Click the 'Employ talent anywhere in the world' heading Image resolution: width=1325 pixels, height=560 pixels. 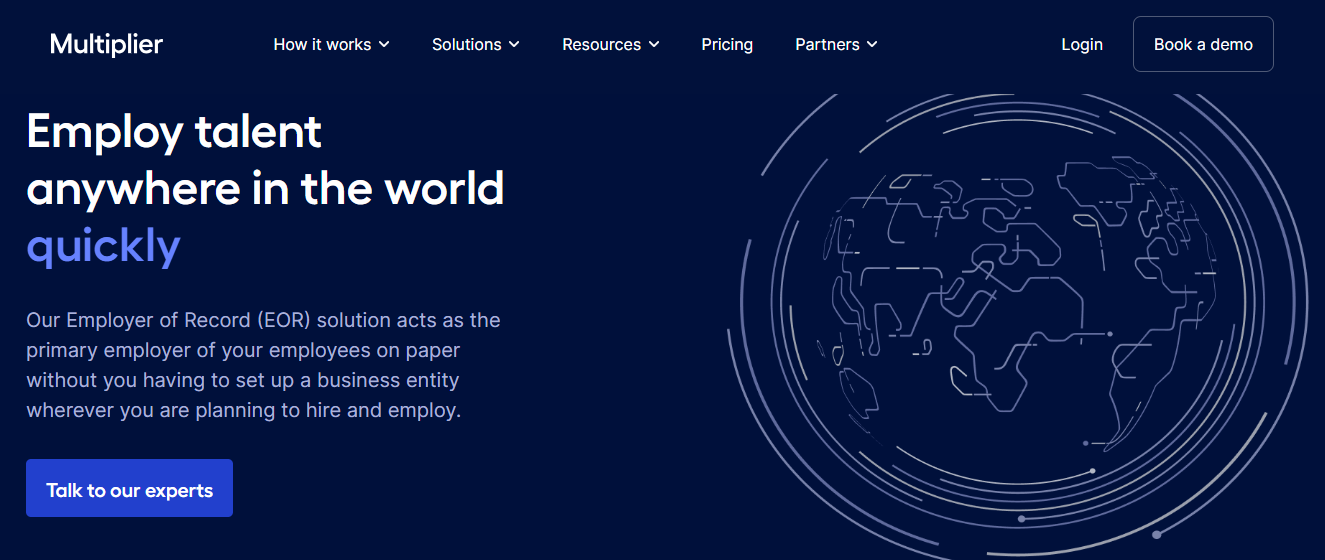(265, 159)
